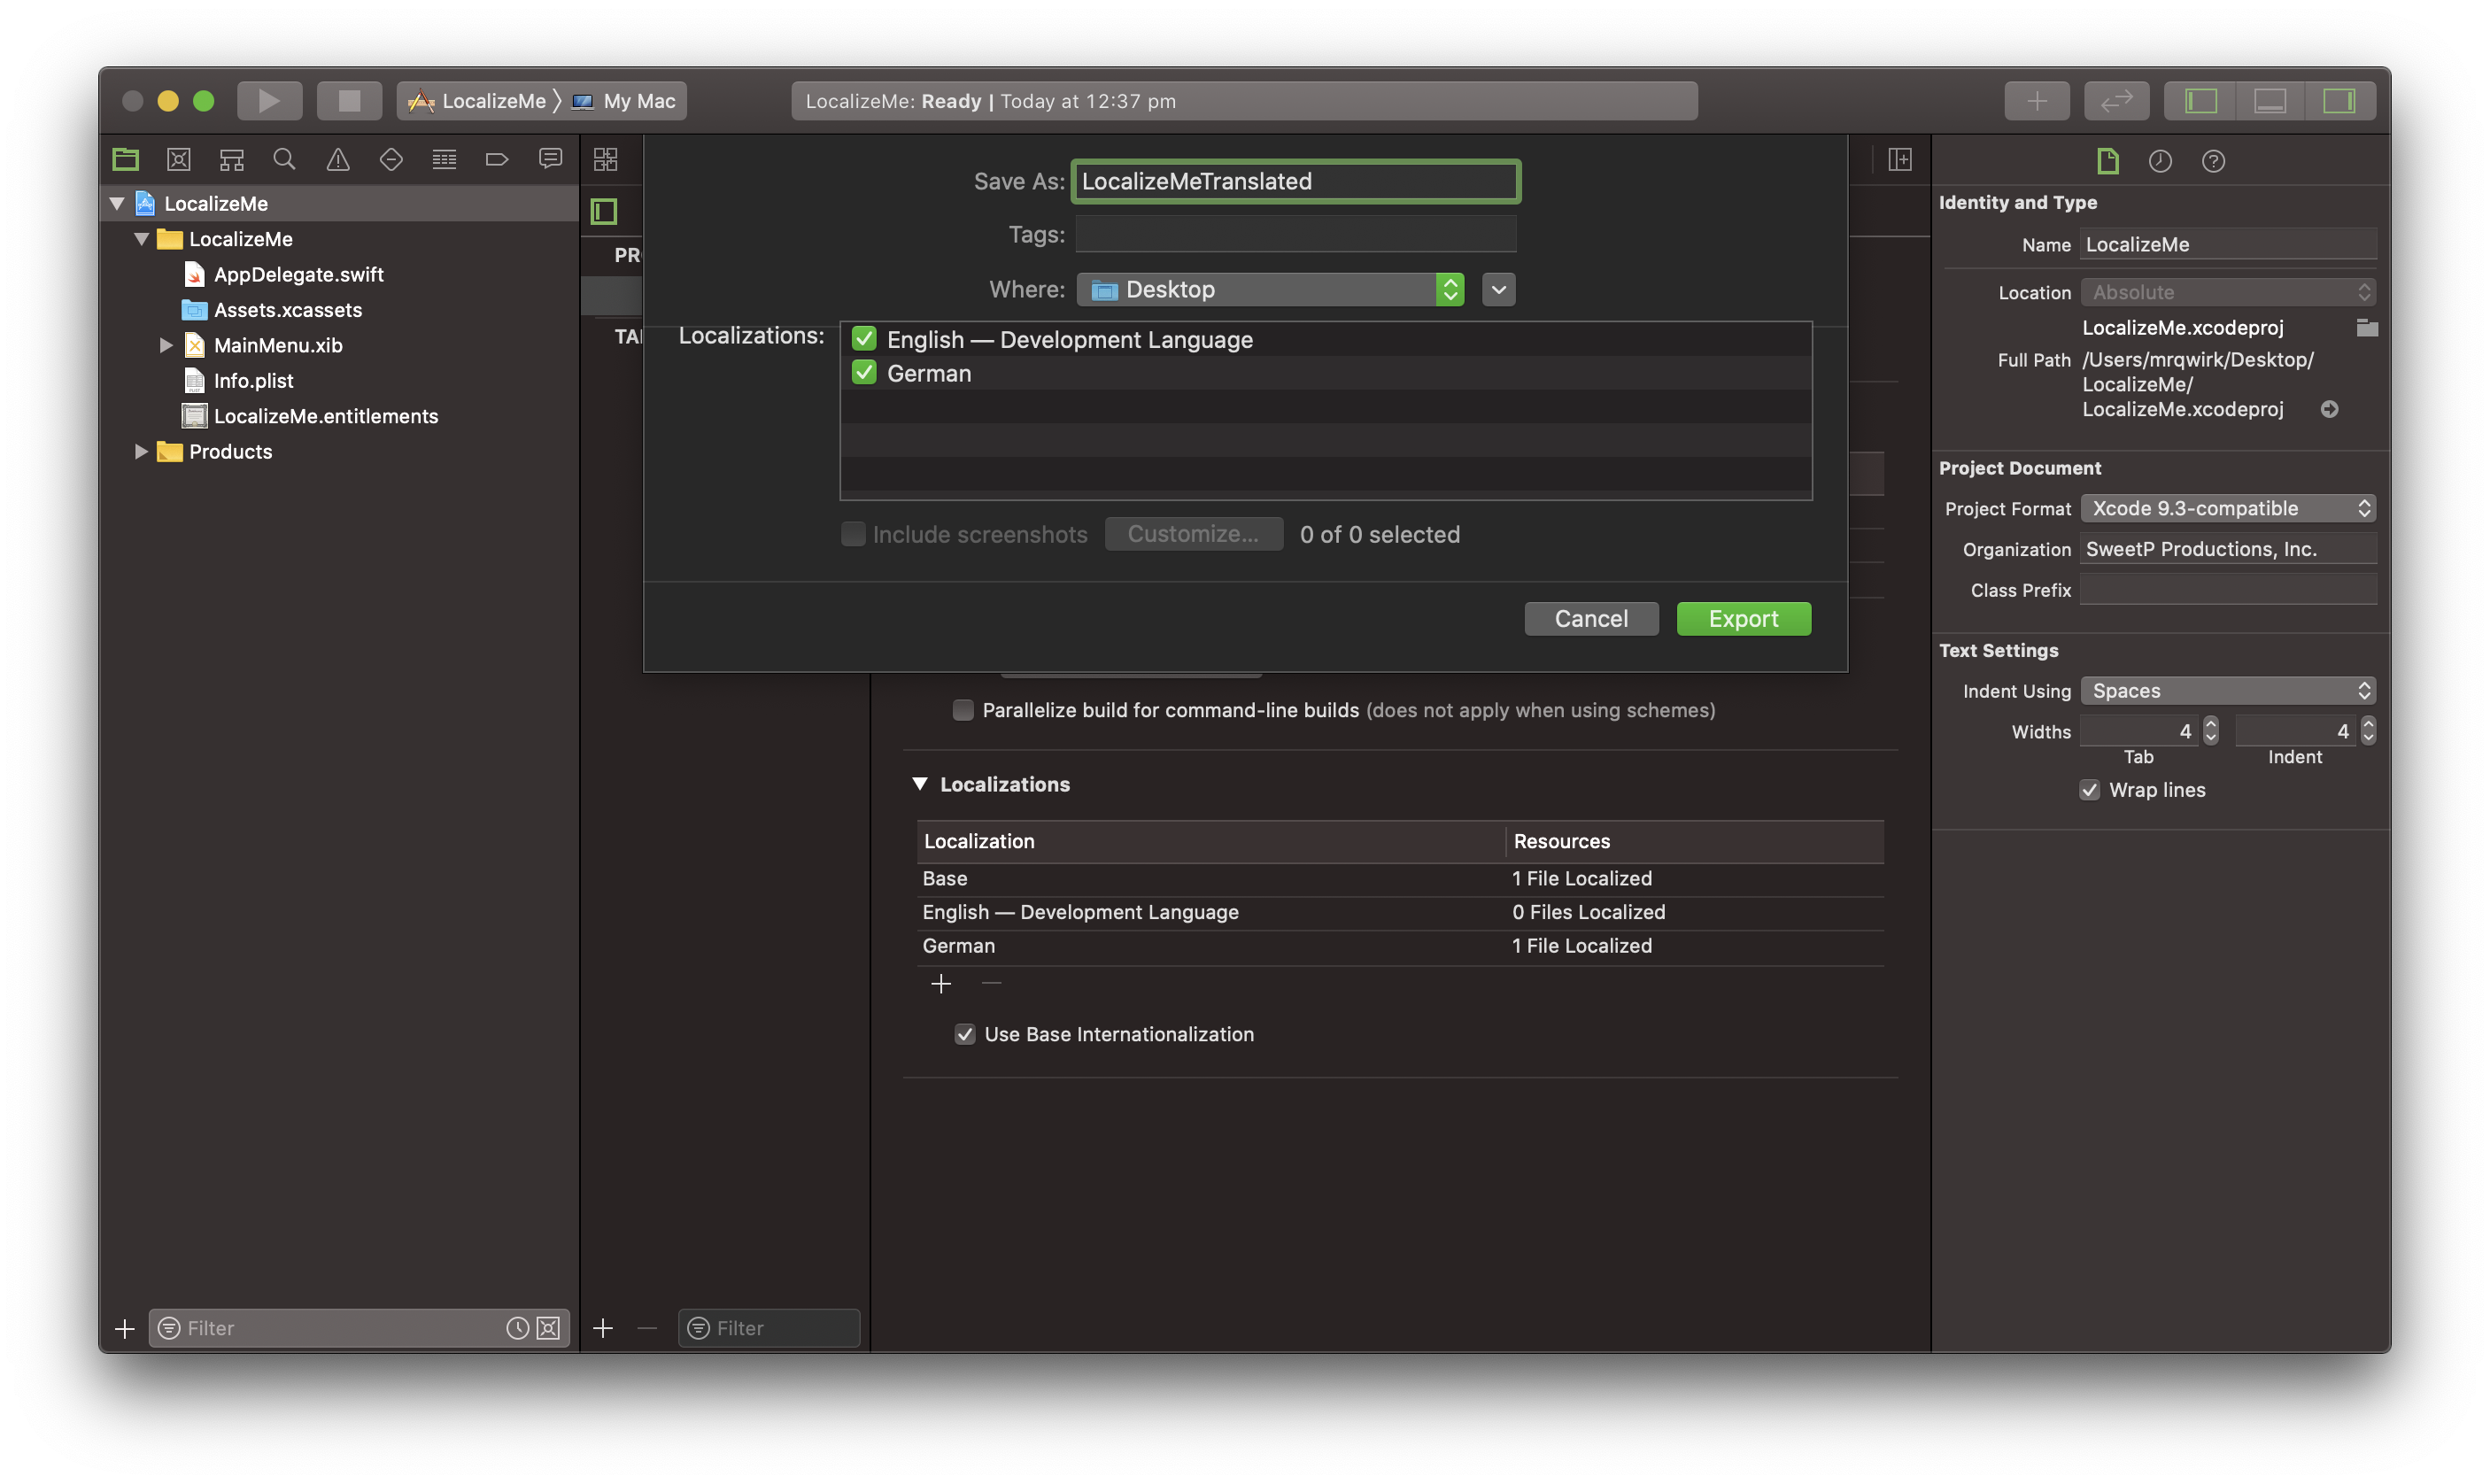Open the Breakpoint navigator icon
2490x1484 pixels.
point(497,159)
